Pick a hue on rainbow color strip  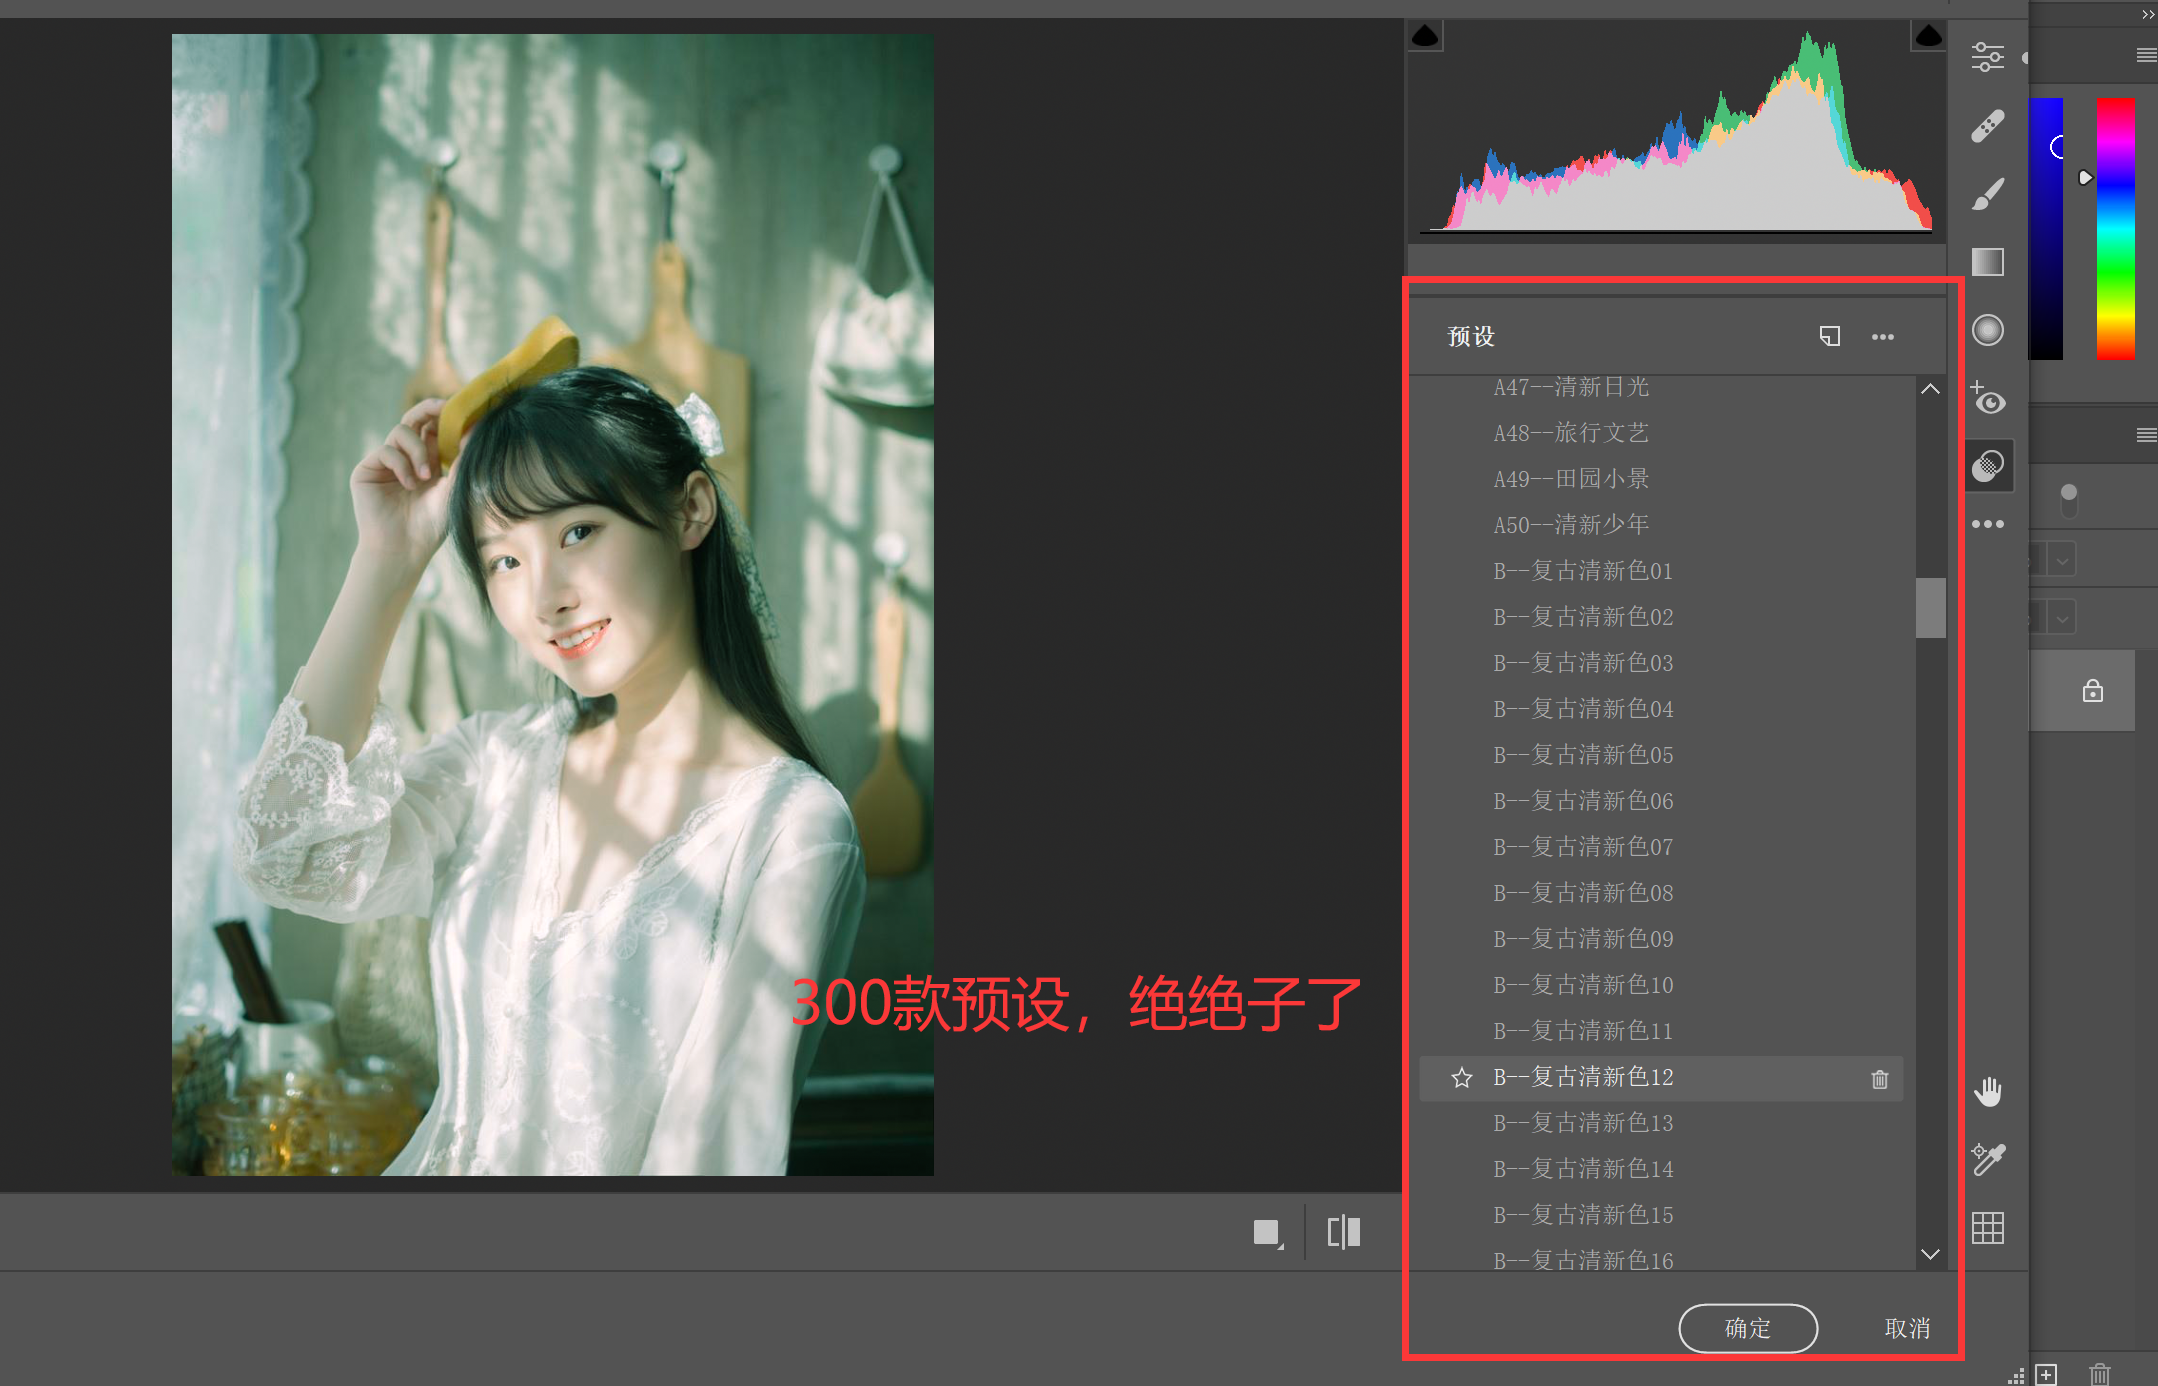coord(2115,228)
